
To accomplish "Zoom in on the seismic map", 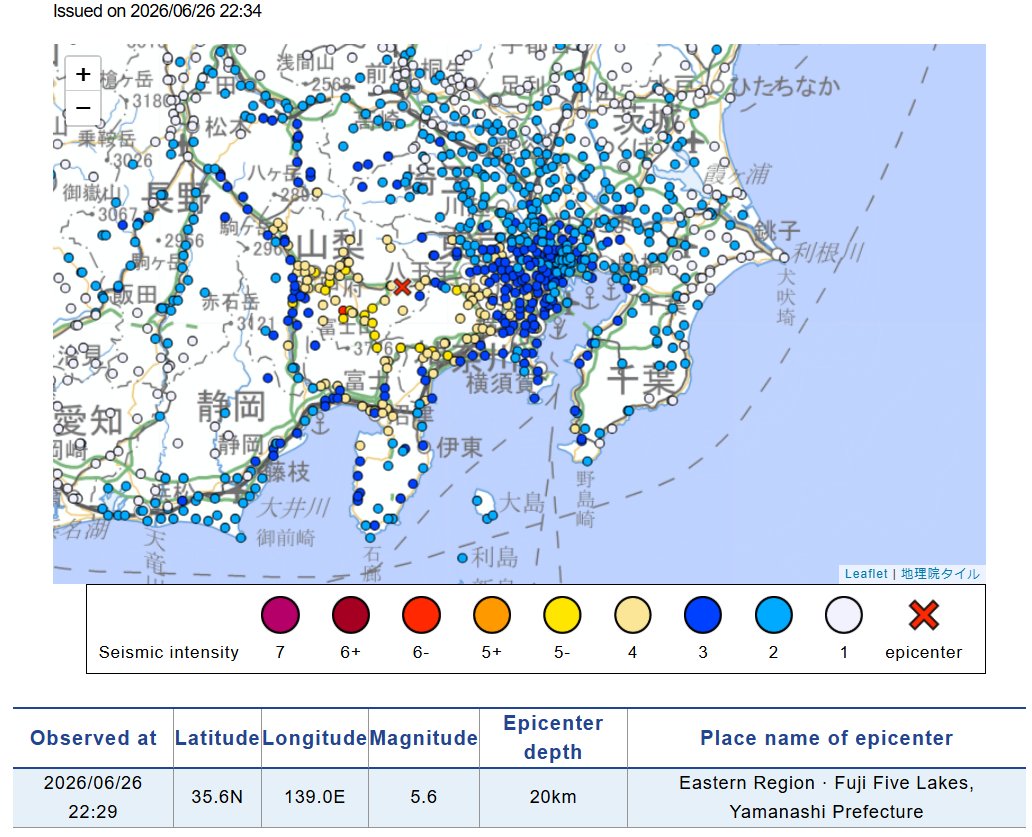I will [83, 74].
